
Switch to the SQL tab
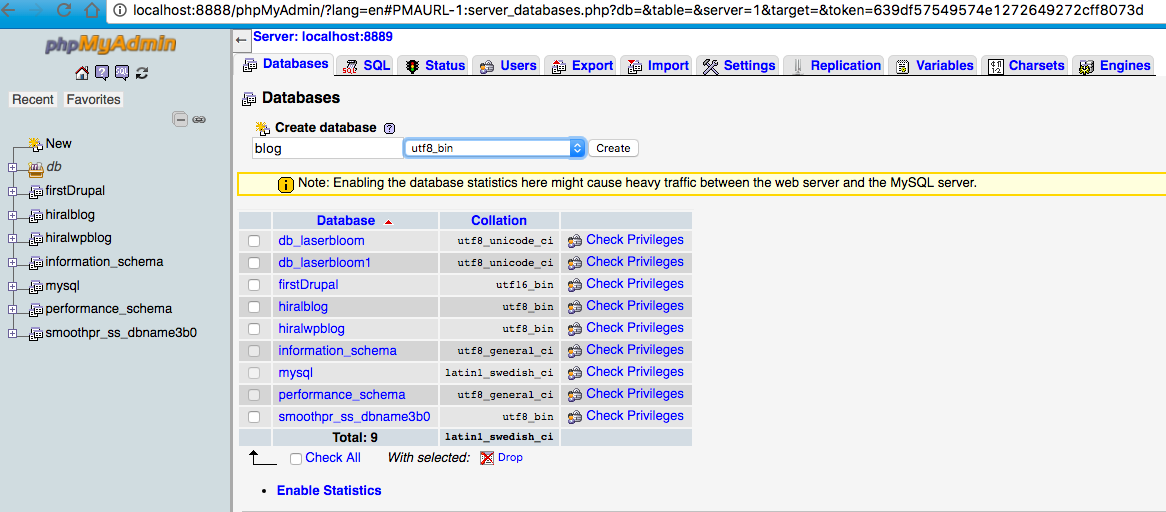click(365, 65)
